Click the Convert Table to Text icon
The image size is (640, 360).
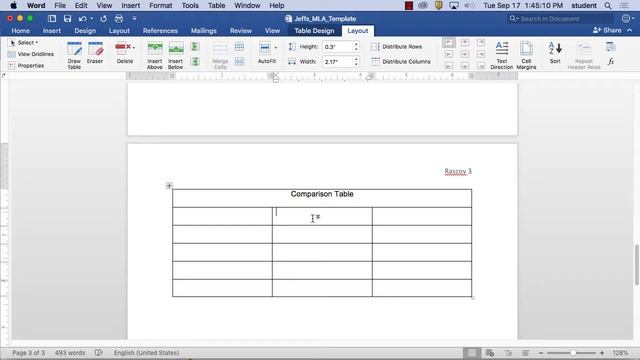click(x=611, y=47)
